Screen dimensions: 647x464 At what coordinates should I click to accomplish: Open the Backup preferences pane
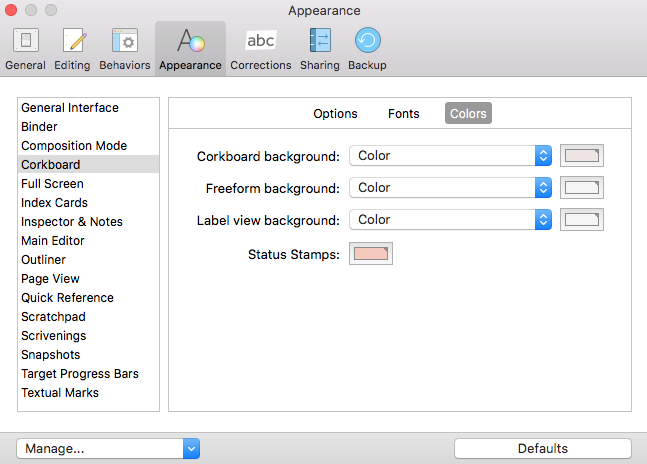pos(367,49)
